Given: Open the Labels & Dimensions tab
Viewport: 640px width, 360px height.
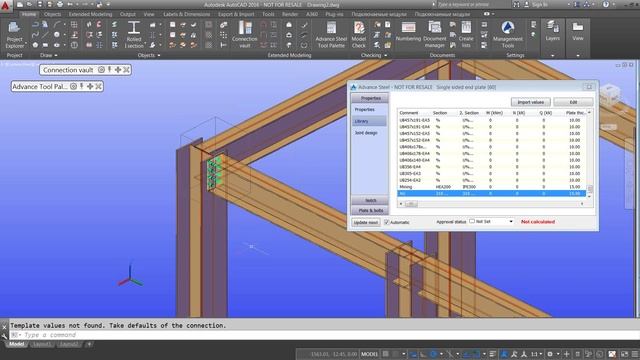Looking at the screenshot, I should (187, 14).
